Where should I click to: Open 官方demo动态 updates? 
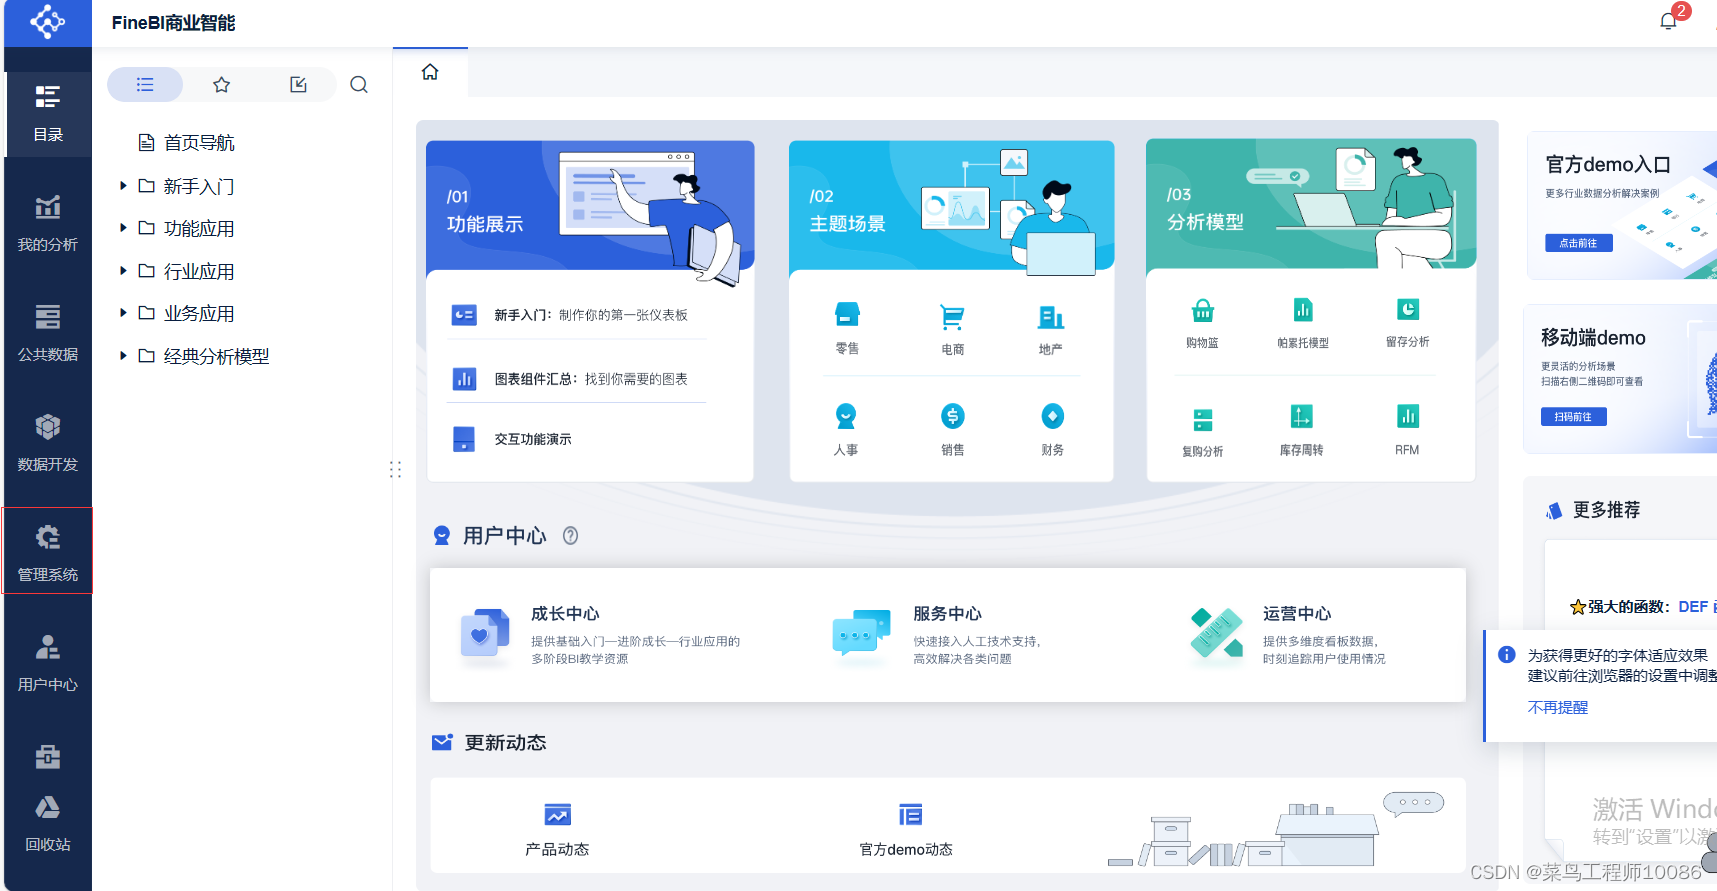pyautogui.click(x=906, y=830)
